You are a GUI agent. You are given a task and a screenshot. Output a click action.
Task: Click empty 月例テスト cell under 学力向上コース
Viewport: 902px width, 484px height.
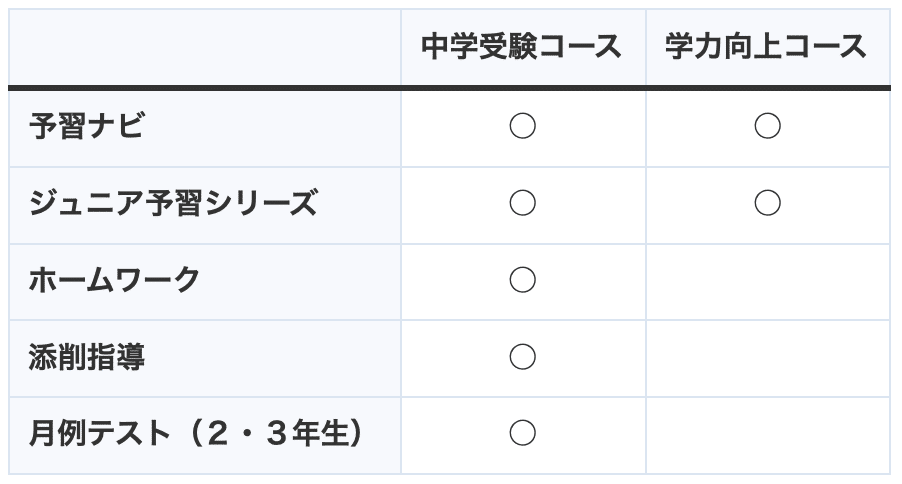(x=768, y=436)
